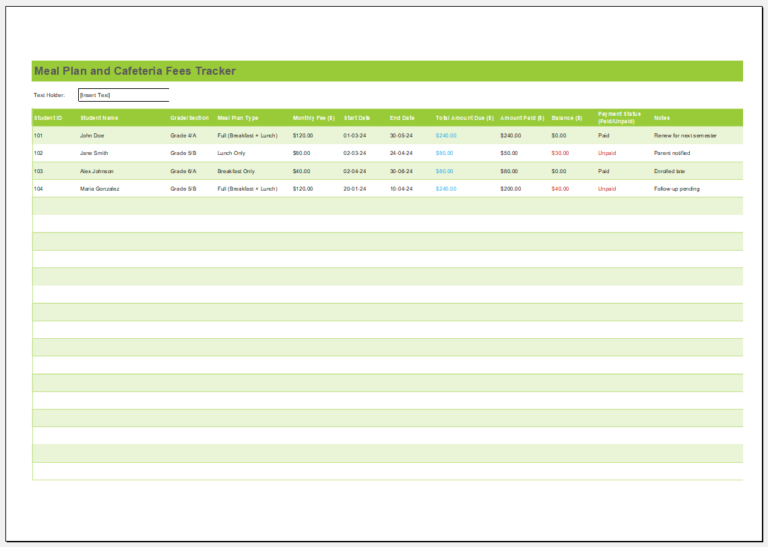The height and width of the screenshot is (547, 768).
Task: Select John Doe's balance '$0.00'
Action: [x=559, y=136]
